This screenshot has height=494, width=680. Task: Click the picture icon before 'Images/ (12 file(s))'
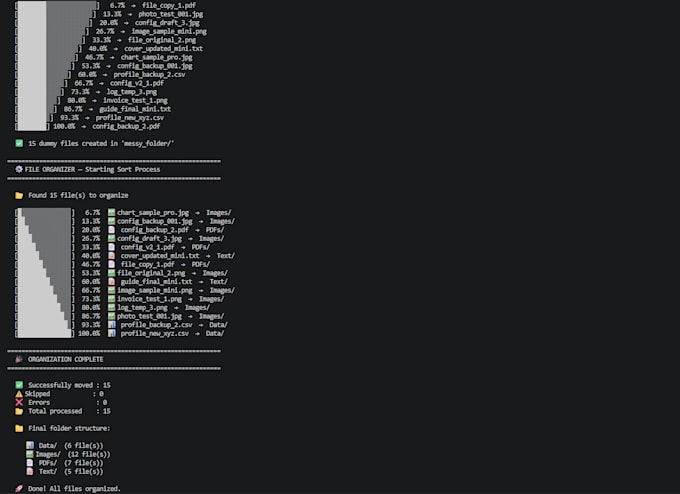point(29,454)
